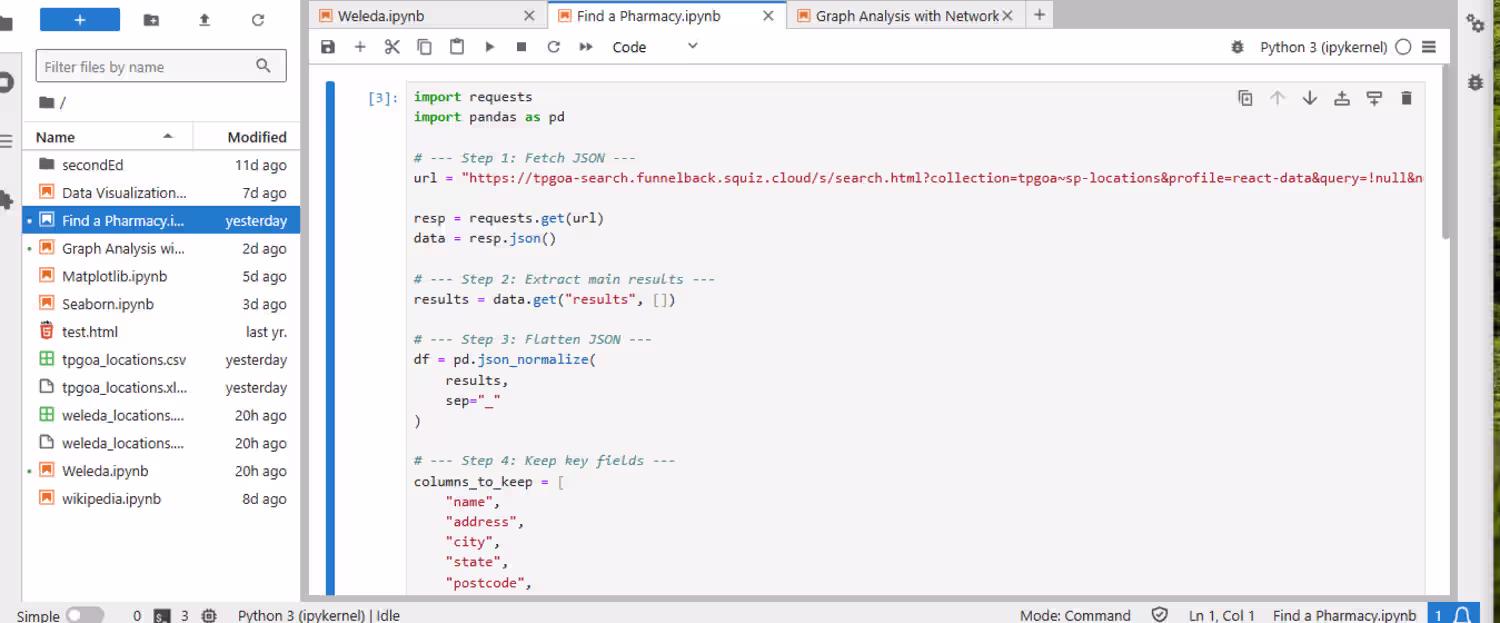Close the Weleda.ipynb tab
The height and width of the screenshot is (623, 1500).
(x=530, y=16)
